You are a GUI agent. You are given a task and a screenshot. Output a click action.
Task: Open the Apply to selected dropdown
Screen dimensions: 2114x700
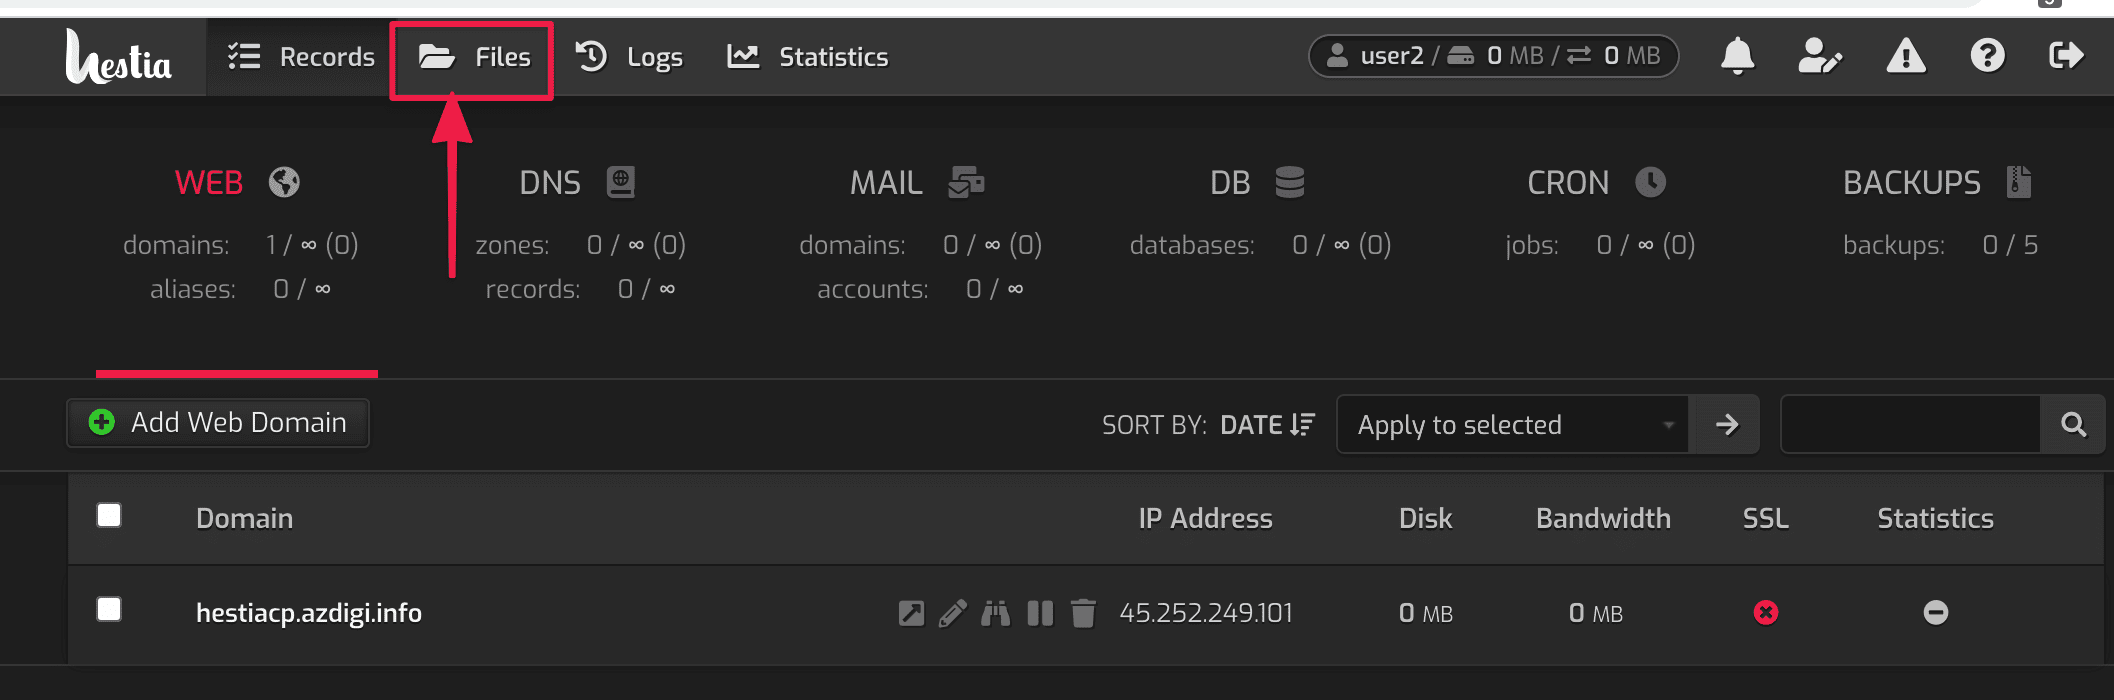[x=1512, y=424]
